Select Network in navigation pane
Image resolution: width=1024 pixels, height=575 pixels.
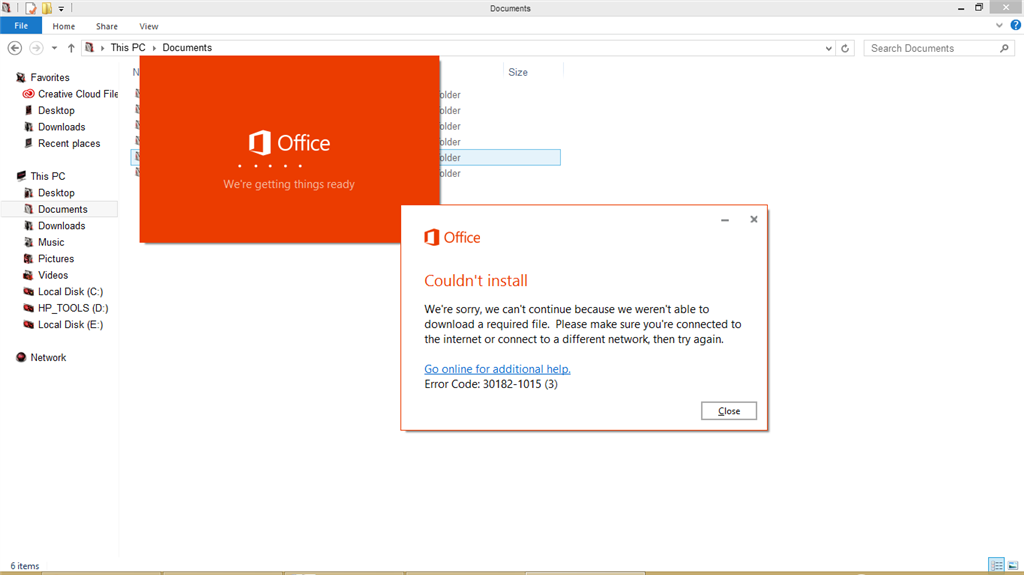[48, 357]
